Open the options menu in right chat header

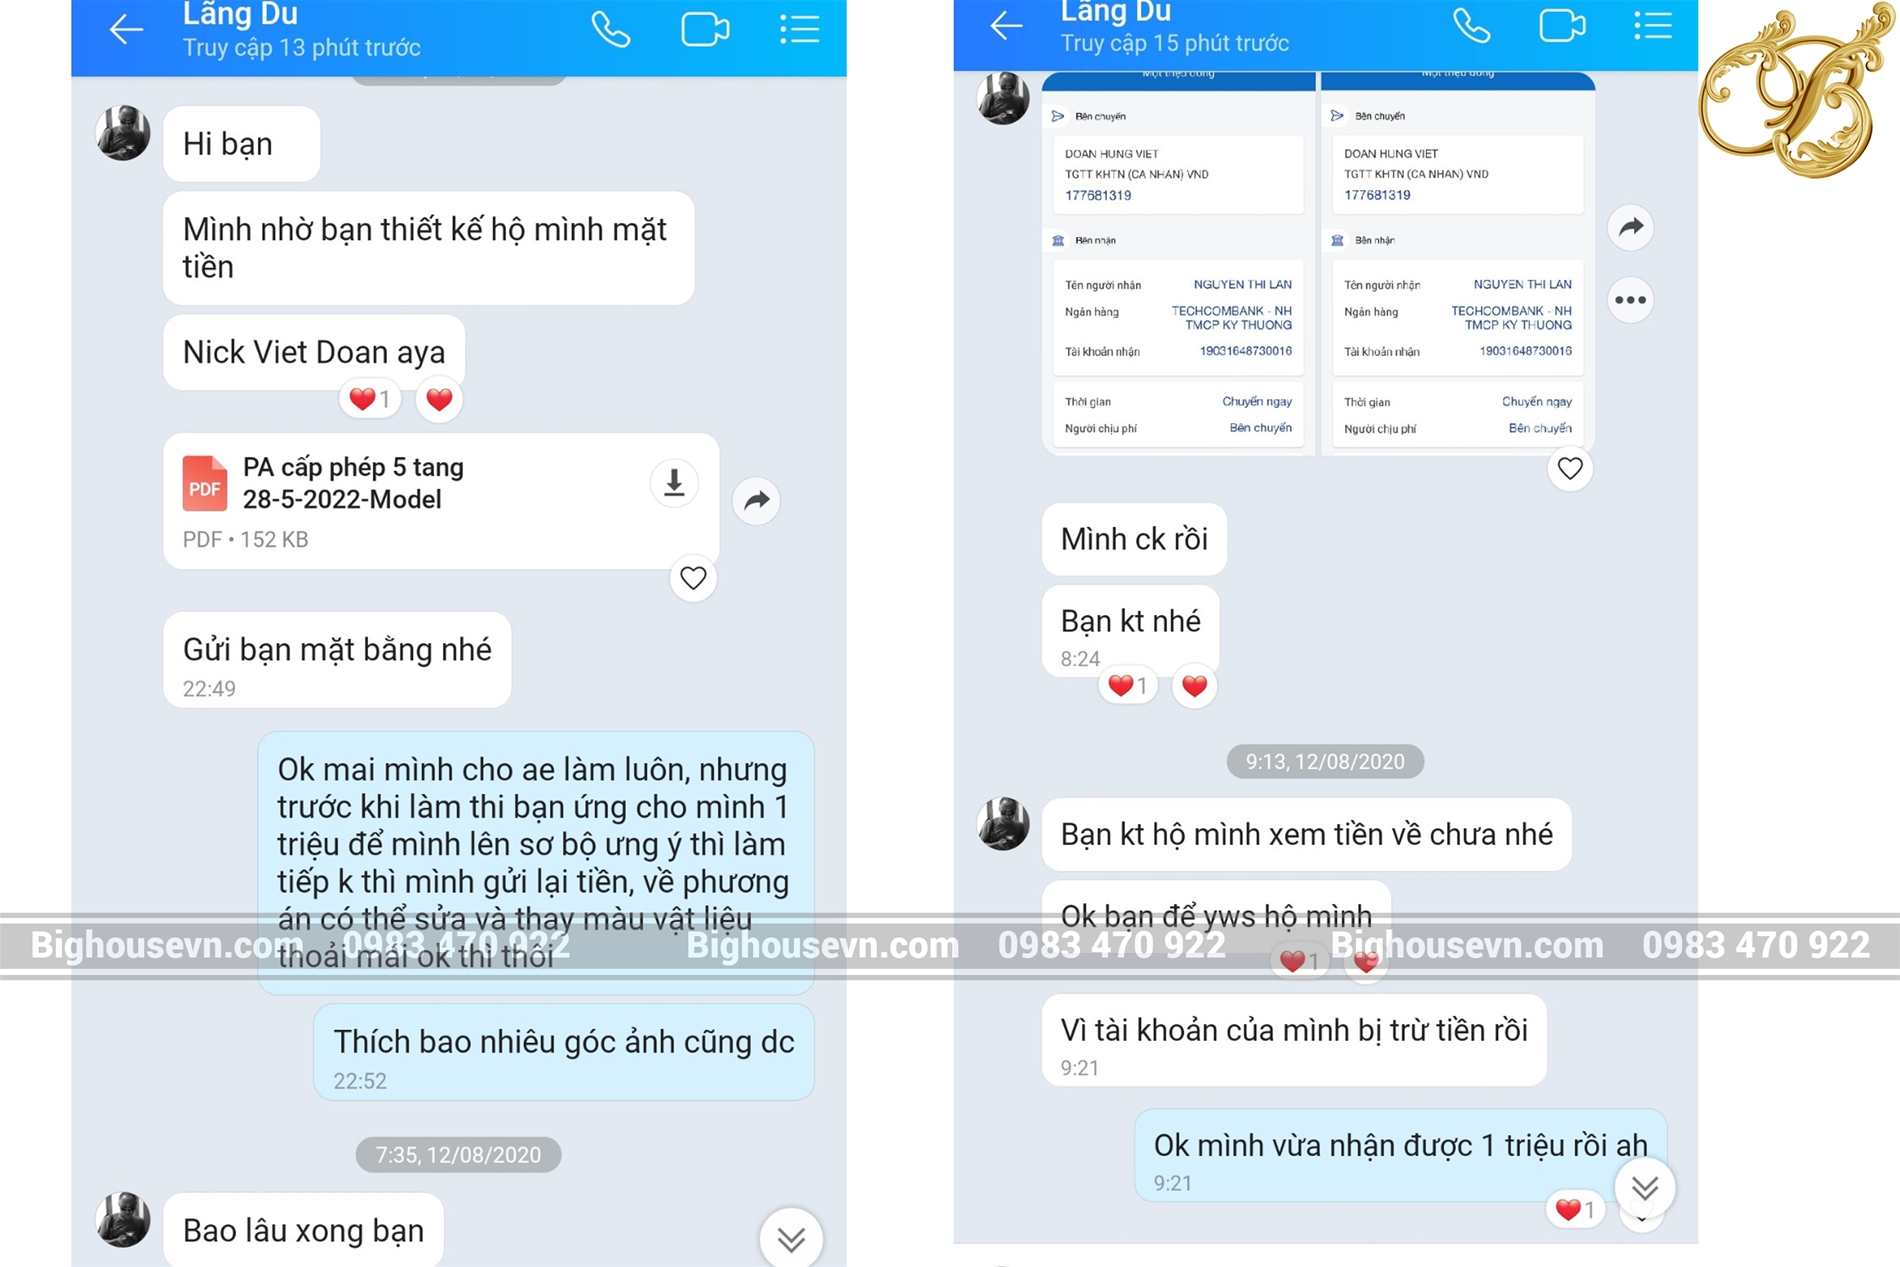1653,24
